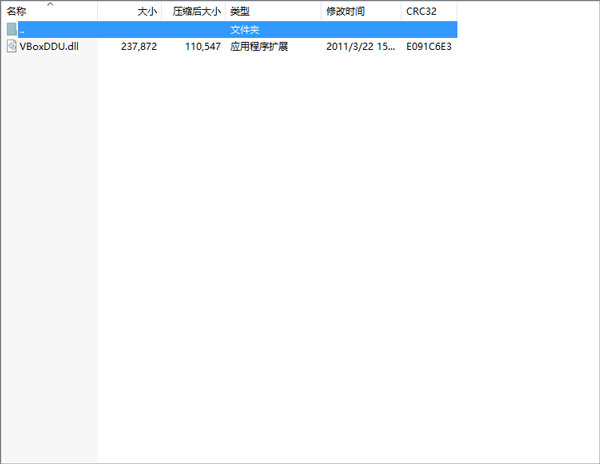Sort the list by the 类型 column header

(274, 11)
